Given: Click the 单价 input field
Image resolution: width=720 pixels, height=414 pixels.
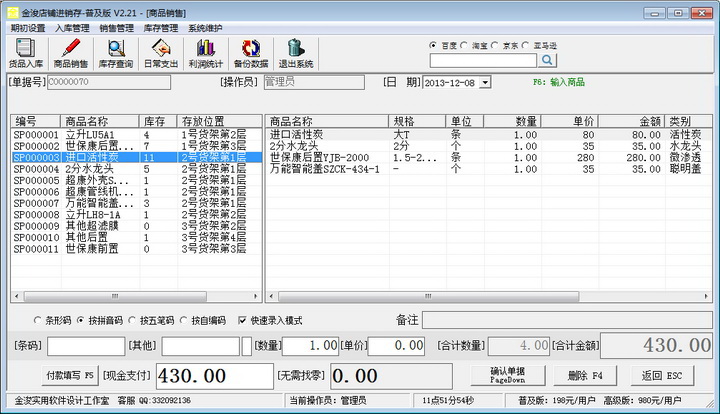Looking at the screenshot, I should click(x=396, y=346).
